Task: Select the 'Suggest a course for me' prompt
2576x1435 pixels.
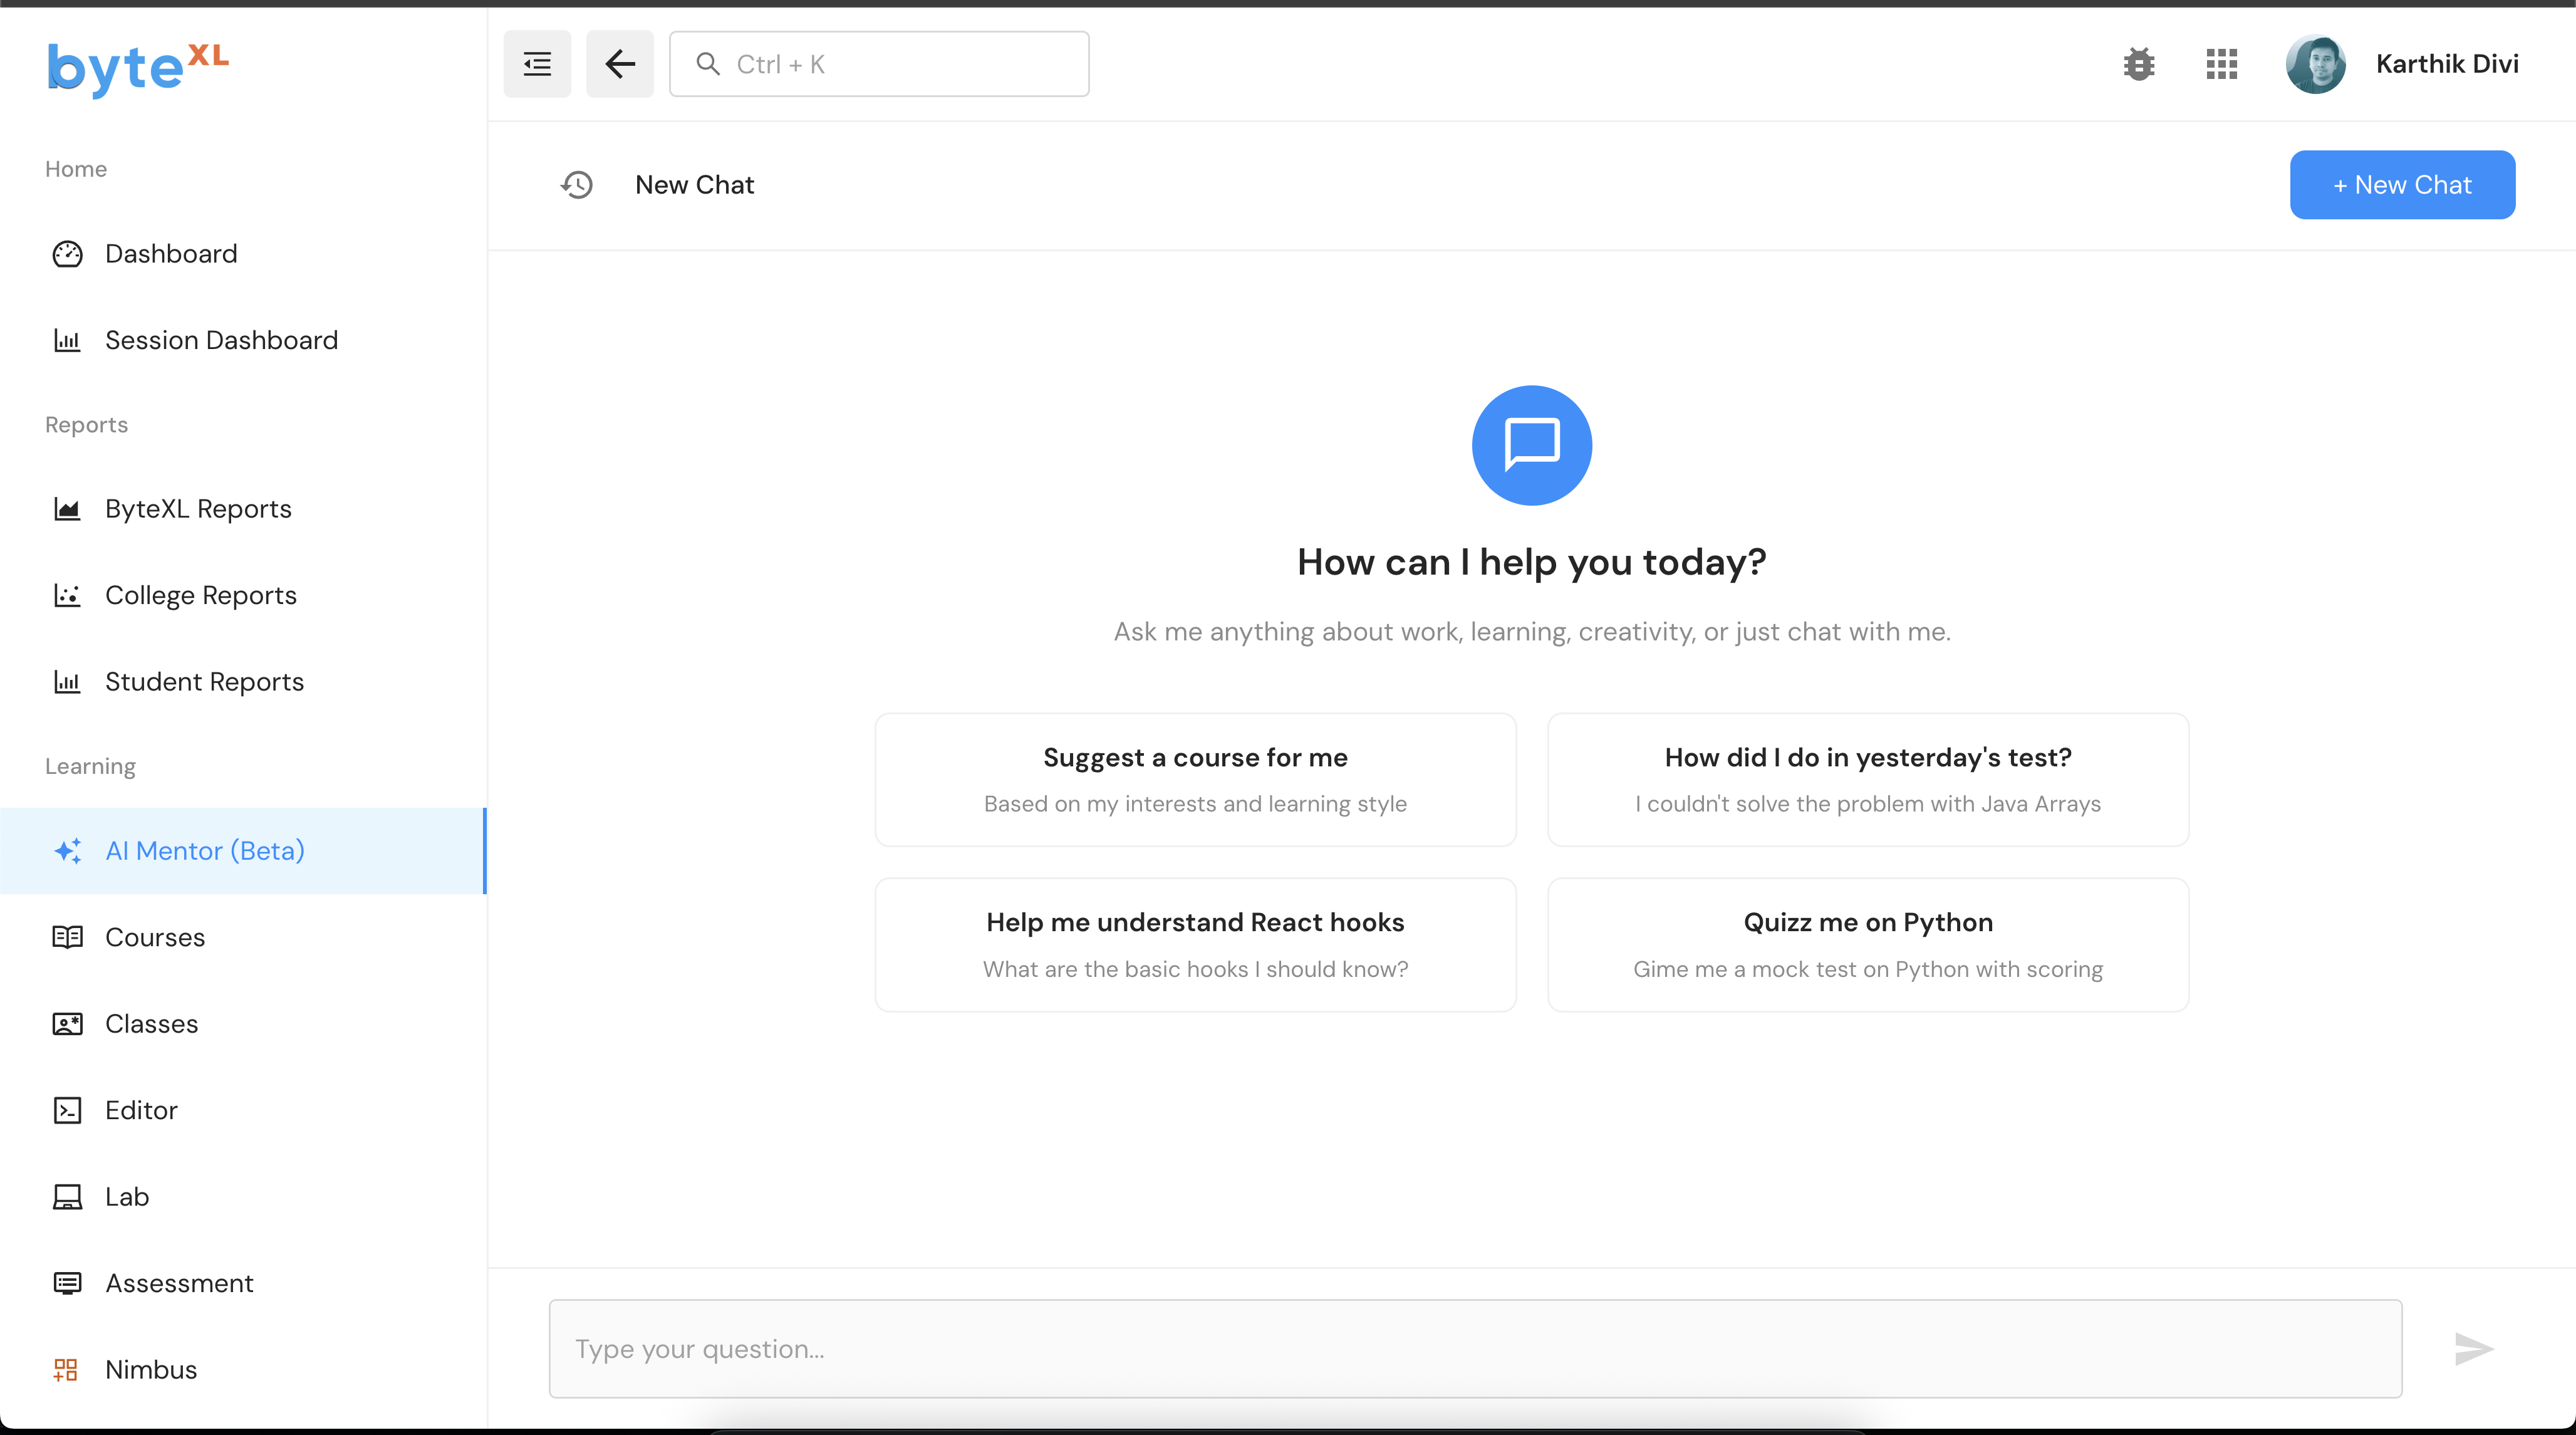Action: point(1195,779)
